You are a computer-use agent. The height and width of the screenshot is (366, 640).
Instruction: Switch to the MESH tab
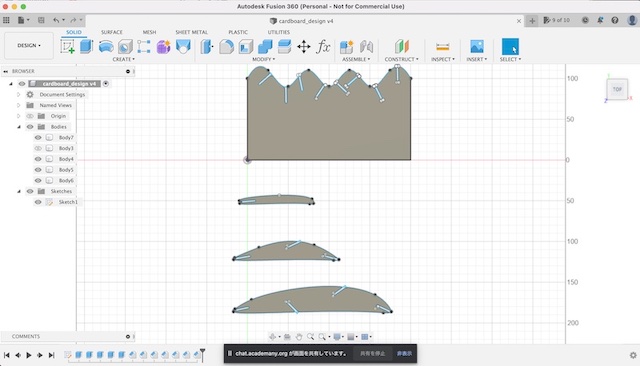pos(149,32)
